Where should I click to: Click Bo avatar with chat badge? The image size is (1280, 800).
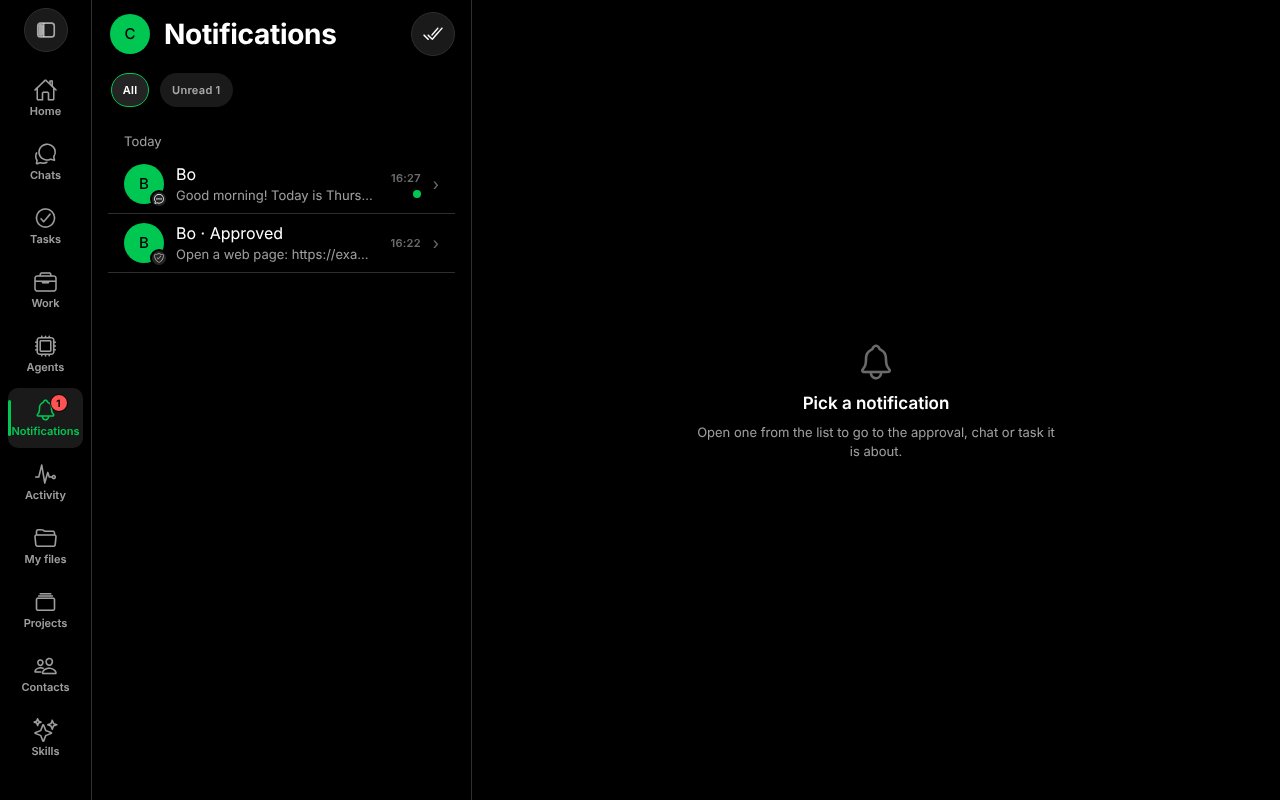click(144, 184)
